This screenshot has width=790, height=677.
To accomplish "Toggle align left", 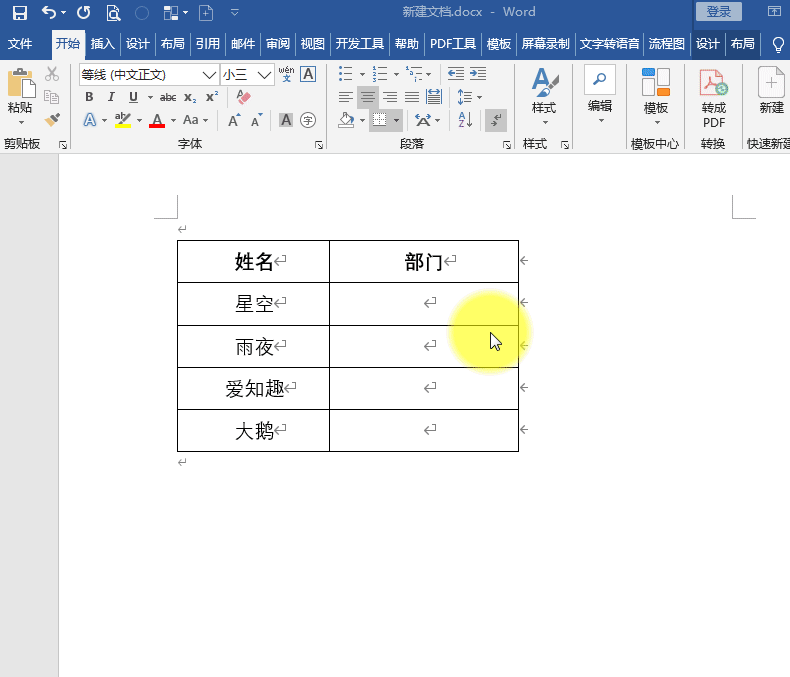I will (x=346, y=97).
